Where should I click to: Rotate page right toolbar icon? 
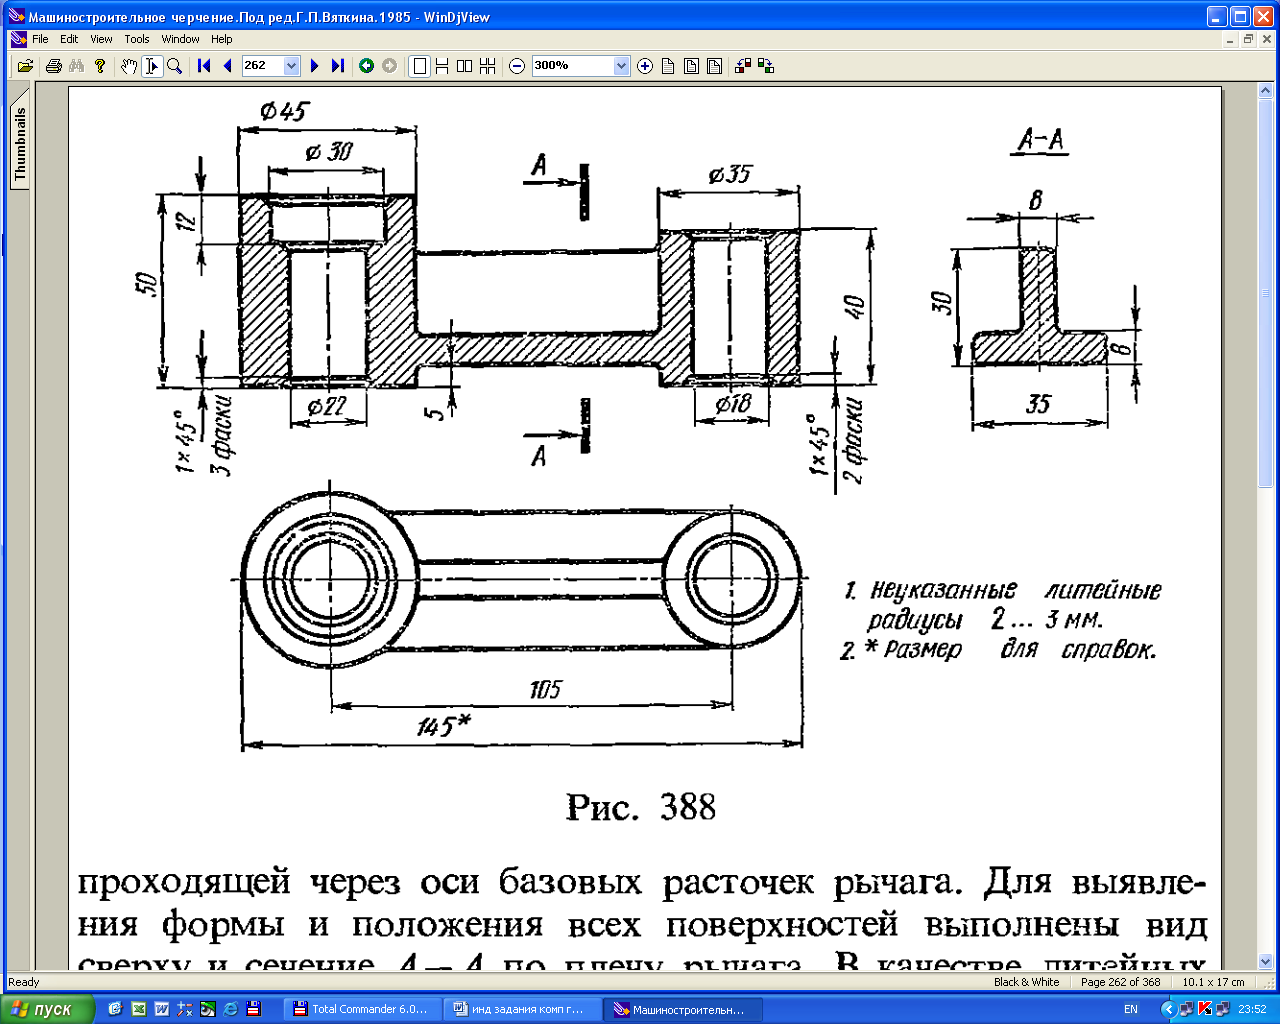tap(766, 66)
